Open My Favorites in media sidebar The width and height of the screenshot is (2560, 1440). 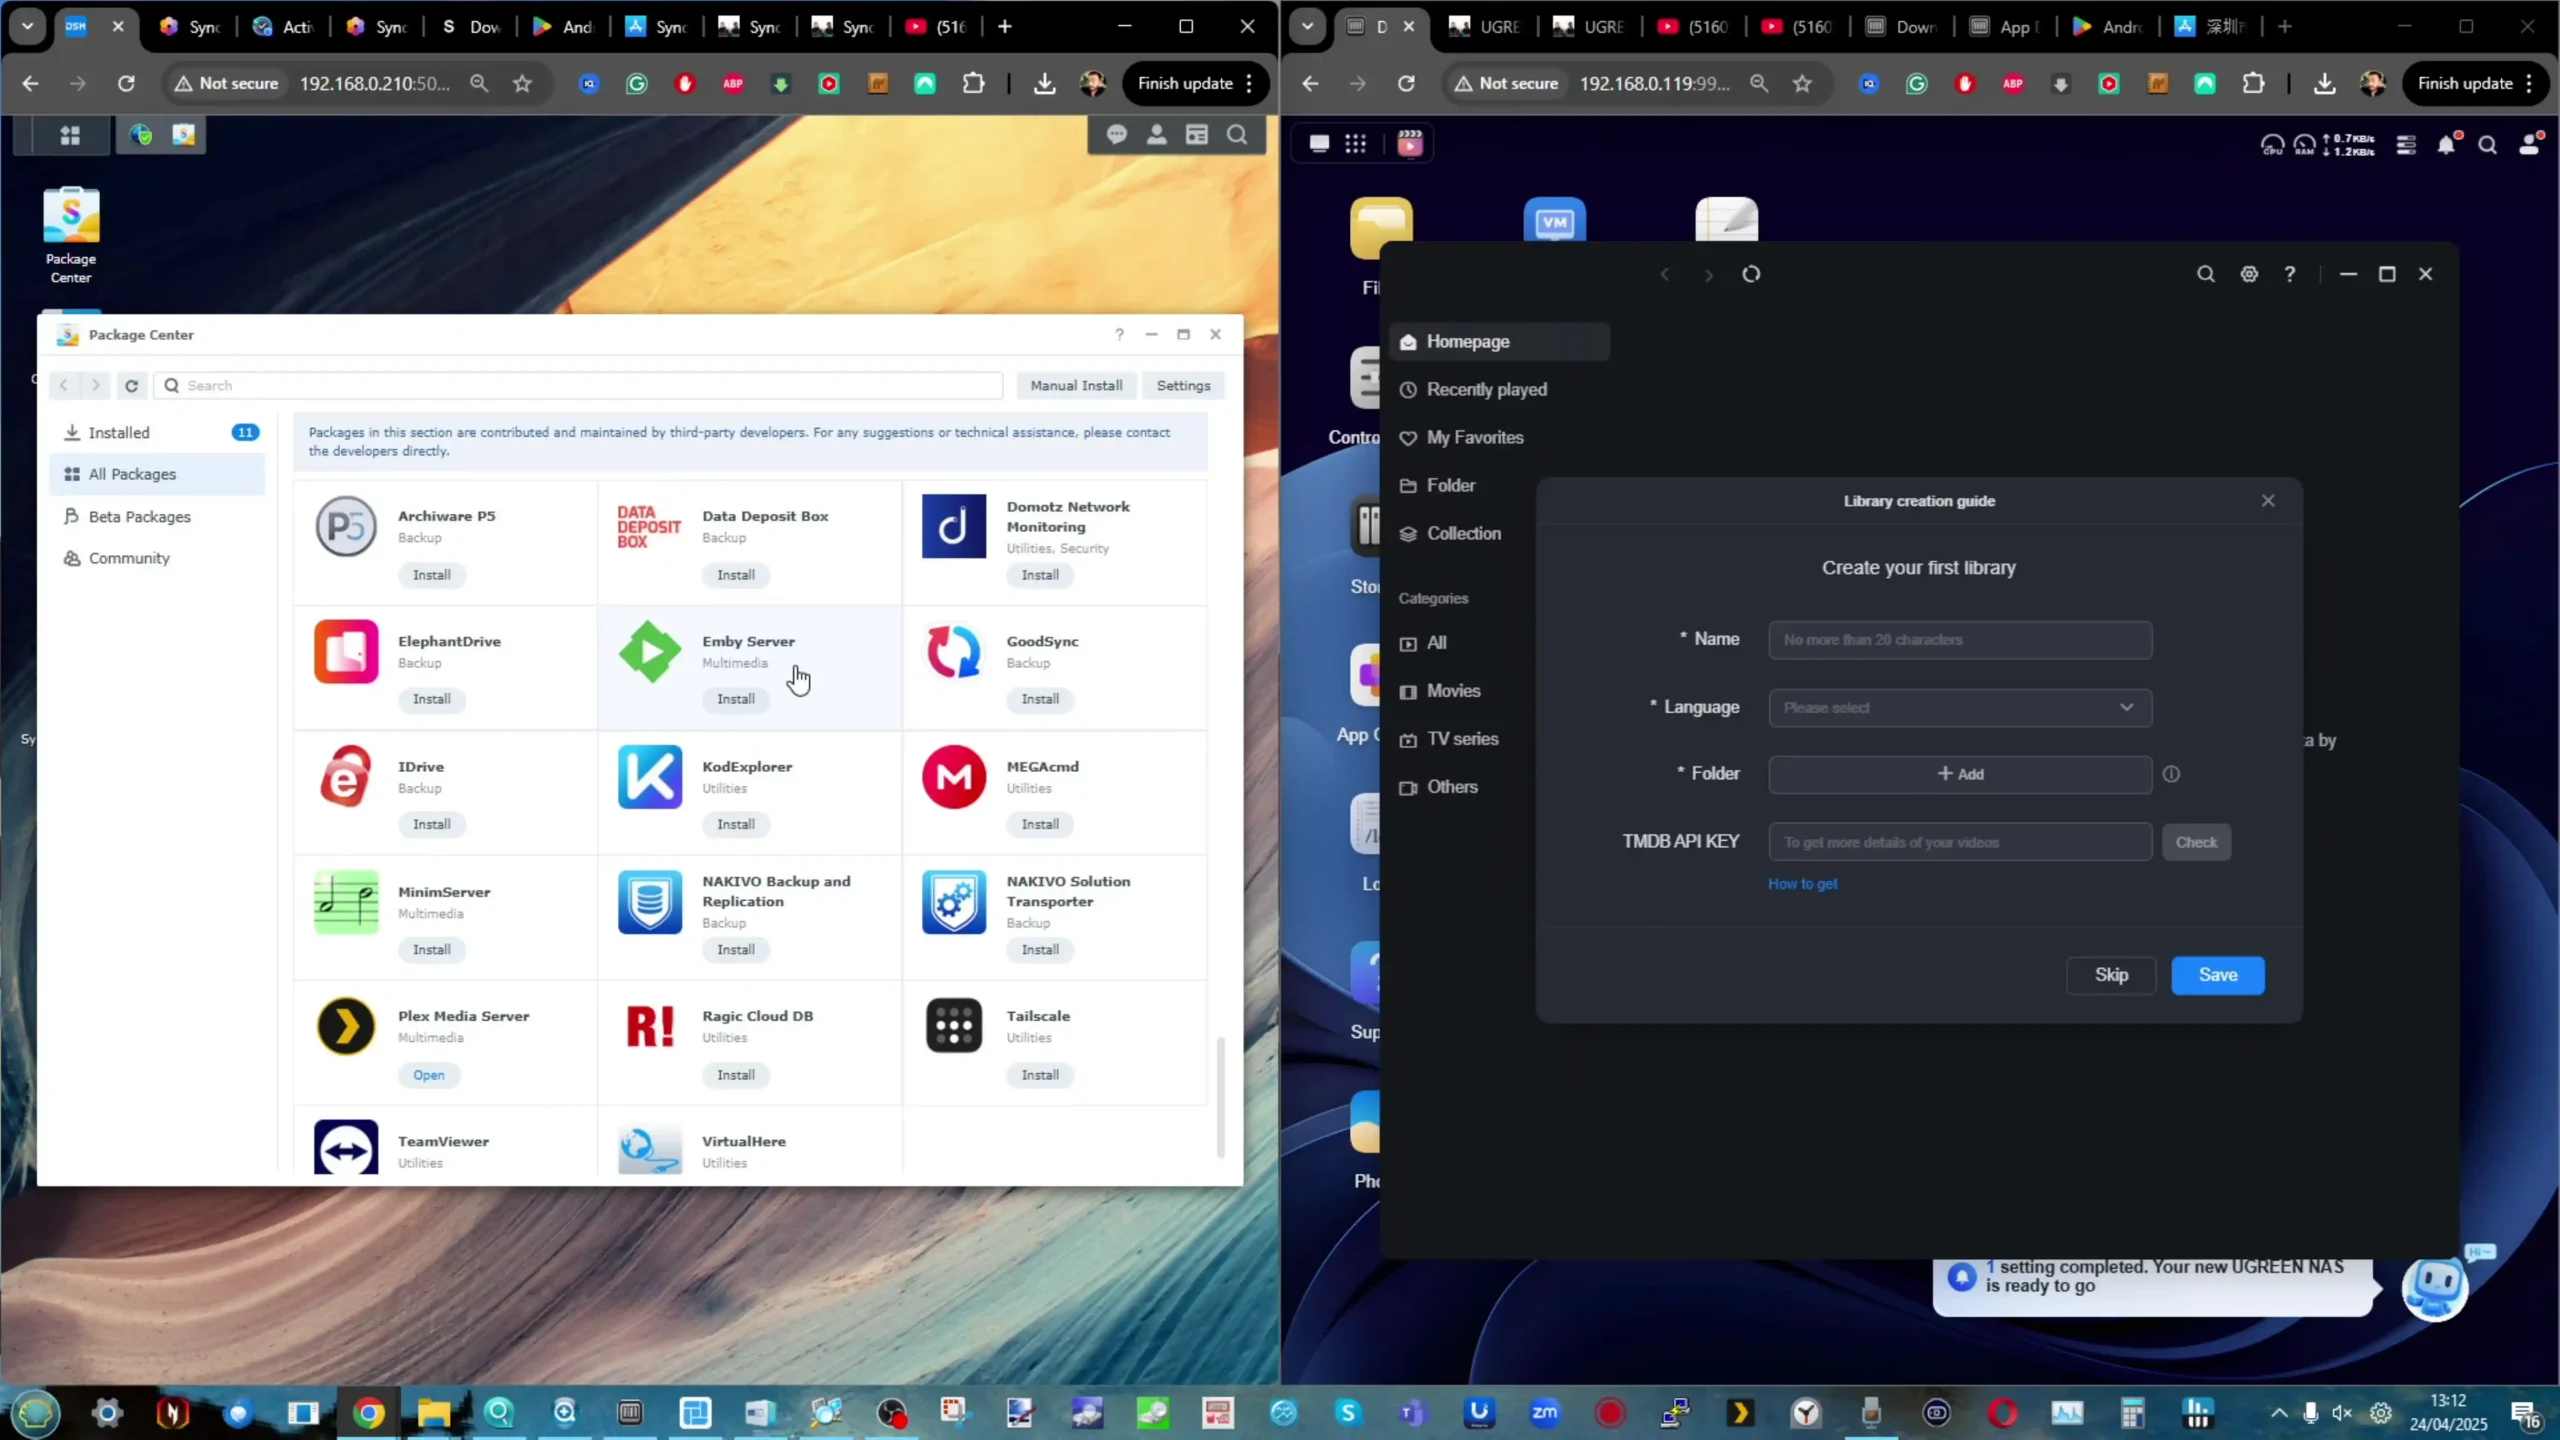click(1499, 438)
